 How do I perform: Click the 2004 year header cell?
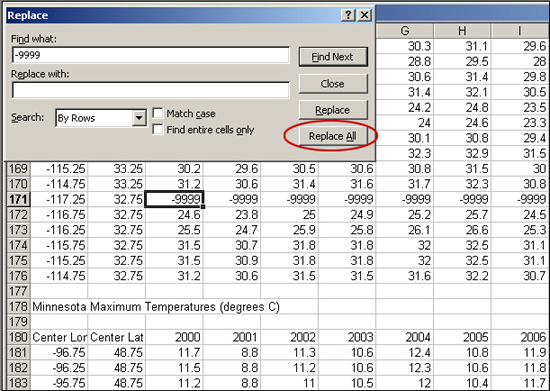(405, 337)
